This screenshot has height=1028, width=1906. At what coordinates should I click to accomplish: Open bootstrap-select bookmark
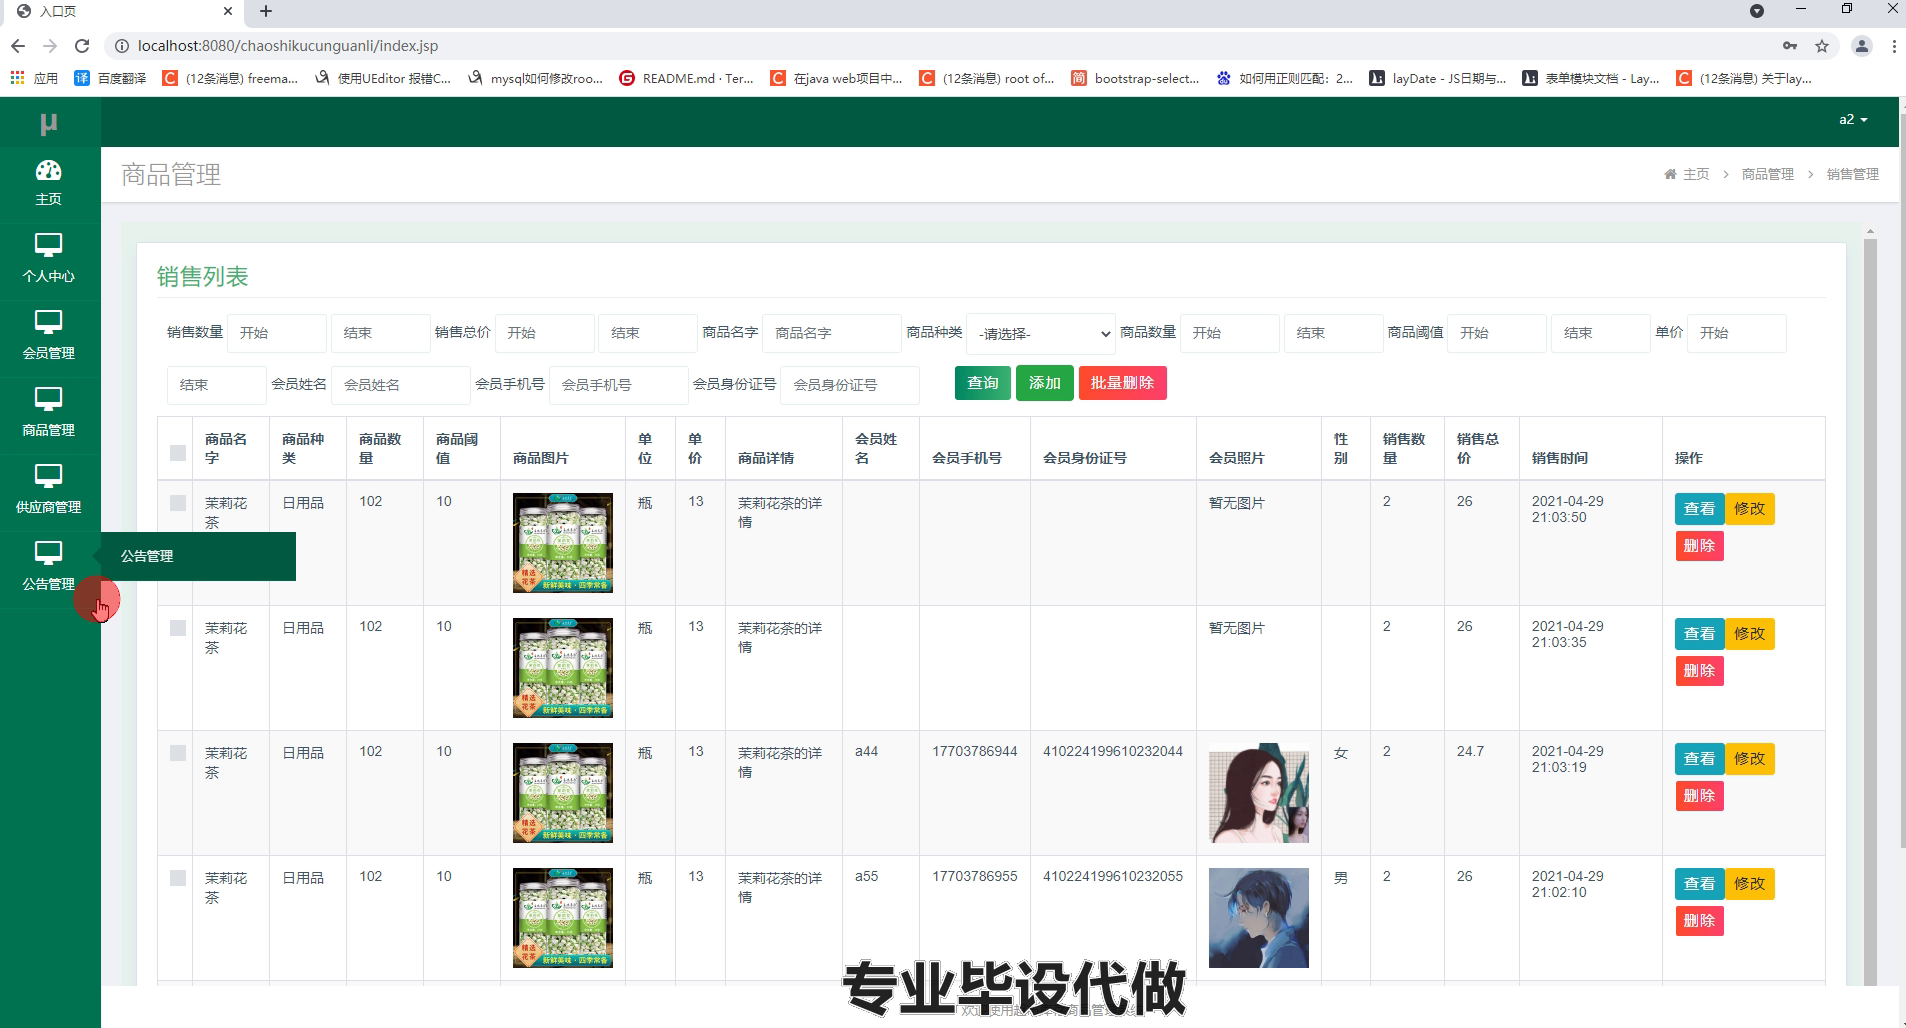pos(1135,78)
